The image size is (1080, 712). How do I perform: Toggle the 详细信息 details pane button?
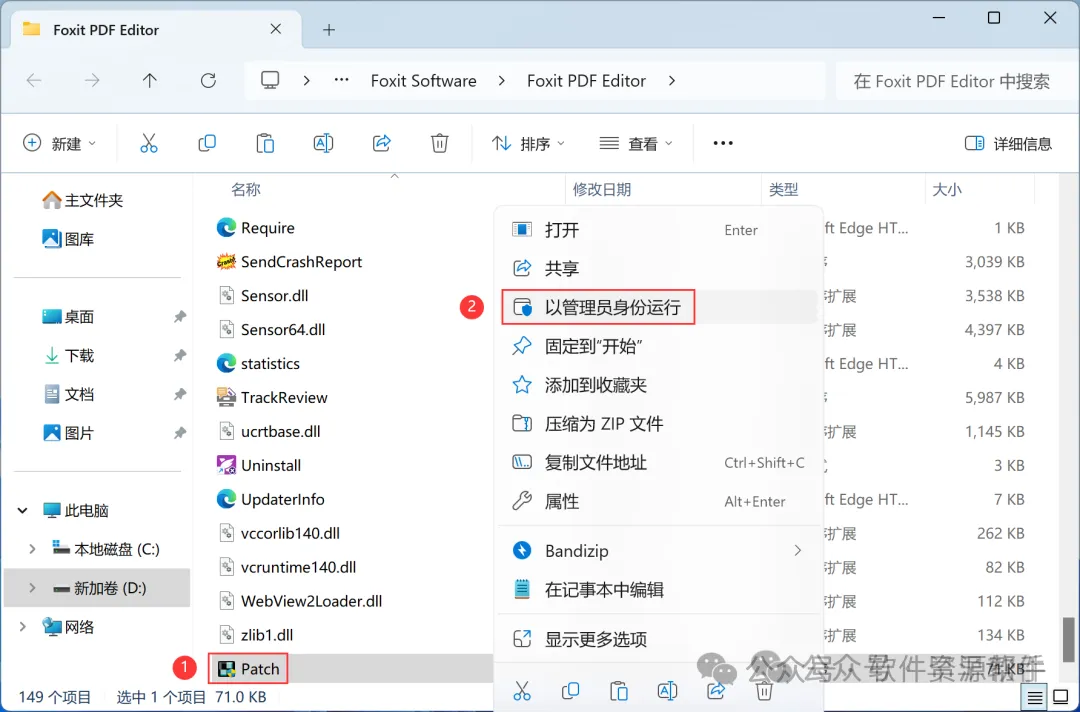[1008, 143]
